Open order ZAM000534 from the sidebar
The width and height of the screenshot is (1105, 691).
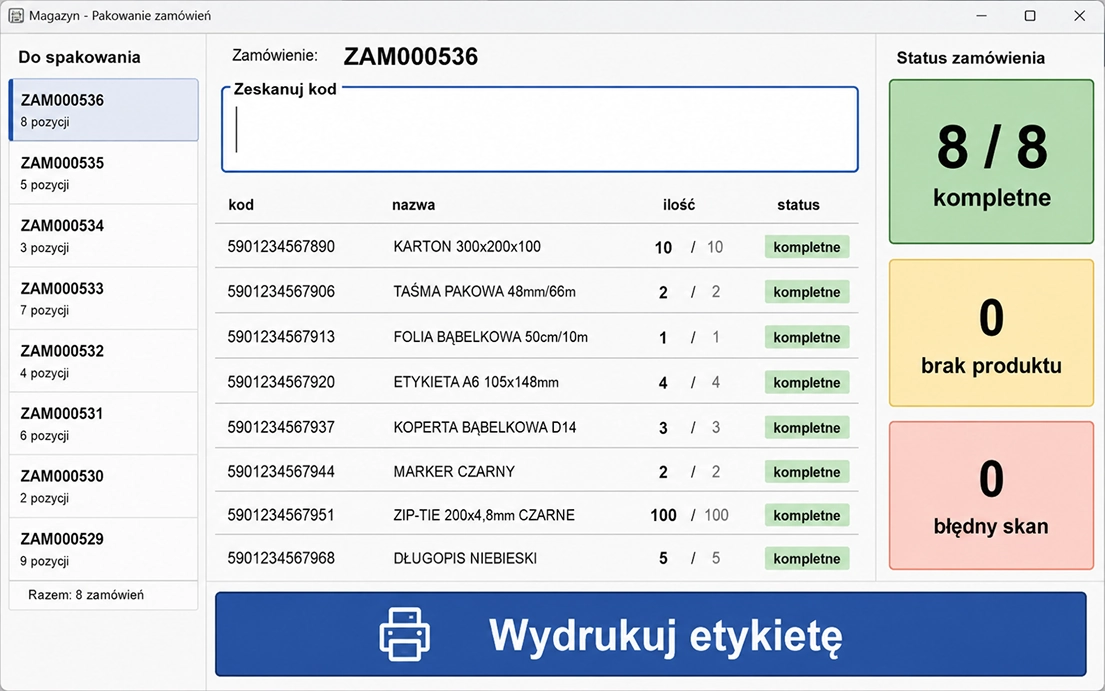104,235
